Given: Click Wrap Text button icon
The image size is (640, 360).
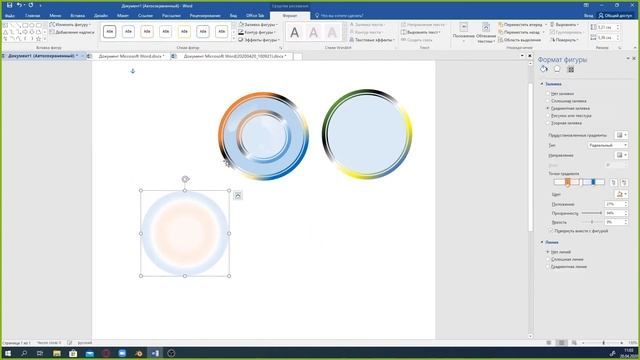Looking at the screenshot, I should coord(486,28).
